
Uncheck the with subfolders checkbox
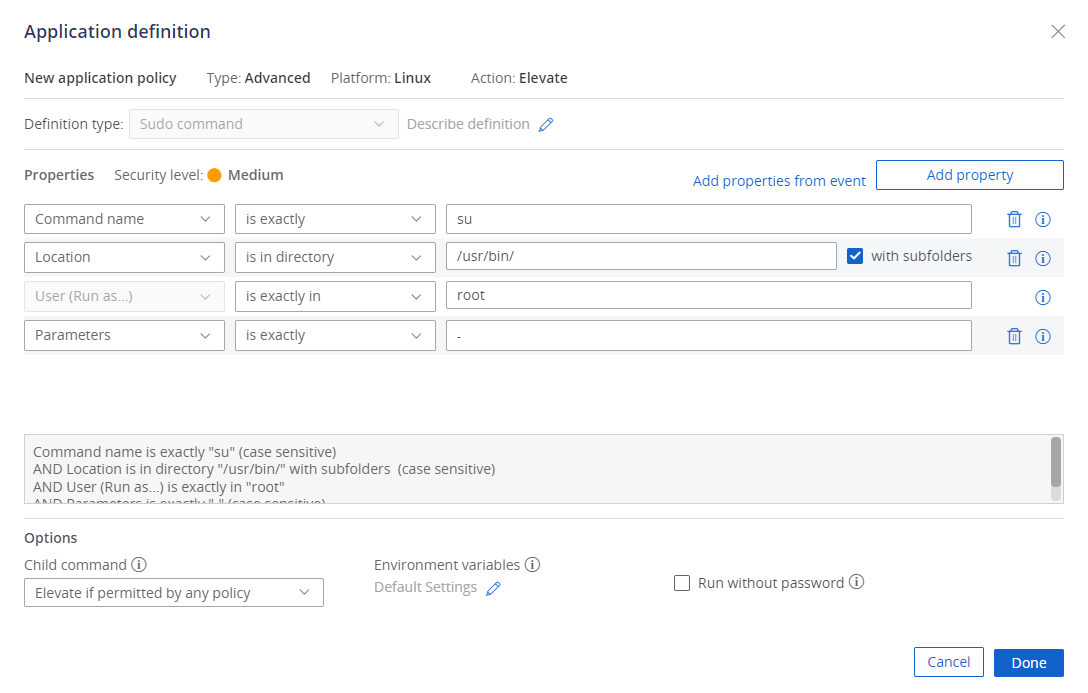[x=855, y=256]
